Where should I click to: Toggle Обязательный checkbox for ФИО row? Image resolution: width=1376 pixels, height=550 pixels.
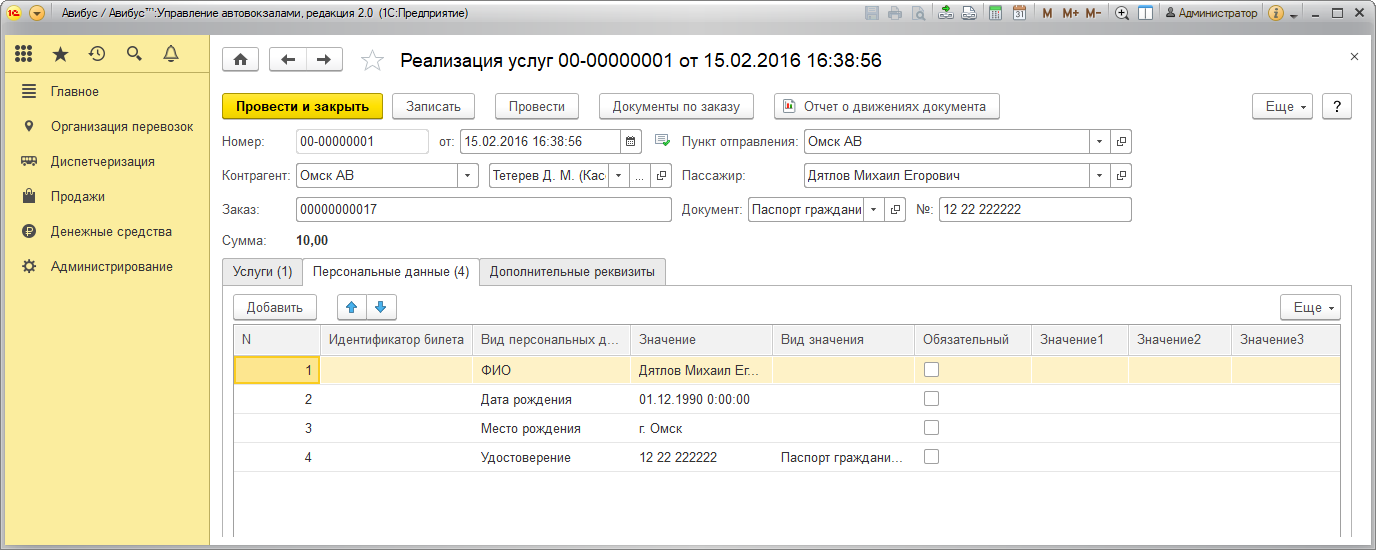coord(931,370)
